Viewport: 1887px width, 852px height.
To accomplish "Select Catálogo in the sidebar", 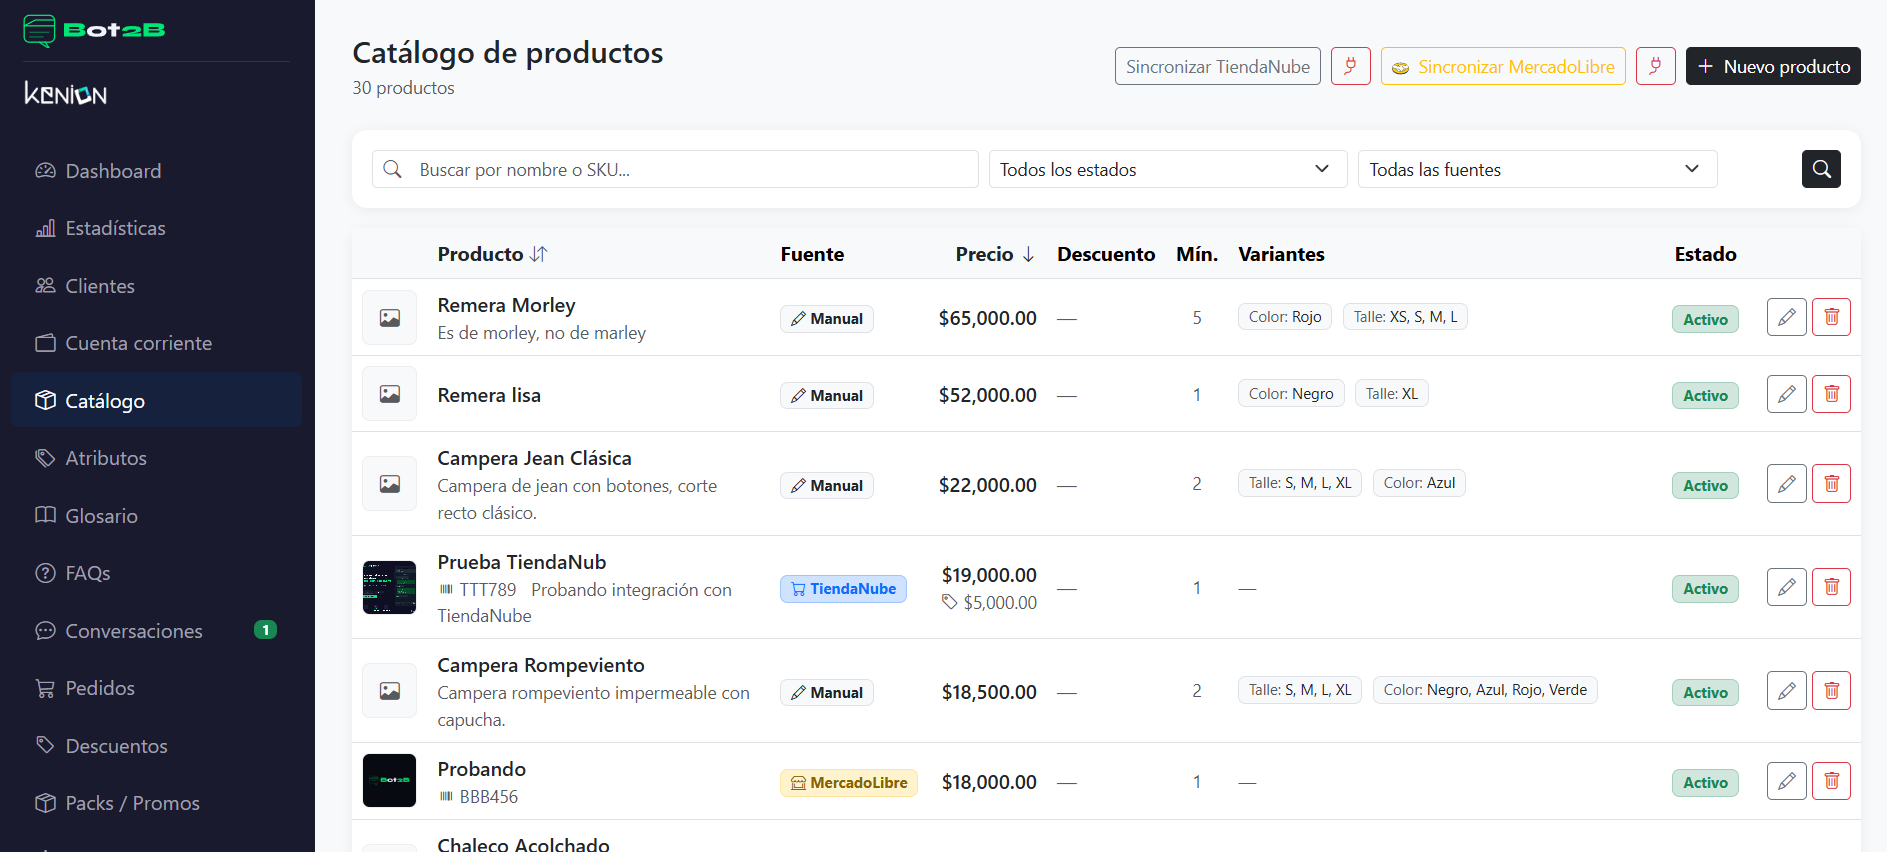I will coord(156,400).
